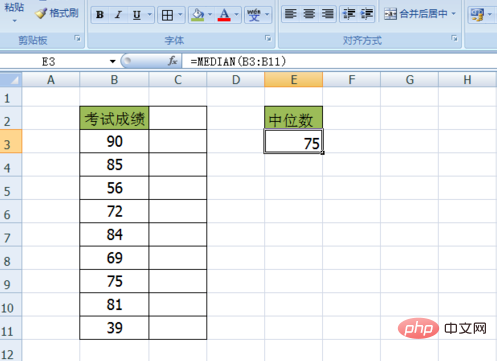Select cell with value 81
497x361 pixels.
click(114, 305)
